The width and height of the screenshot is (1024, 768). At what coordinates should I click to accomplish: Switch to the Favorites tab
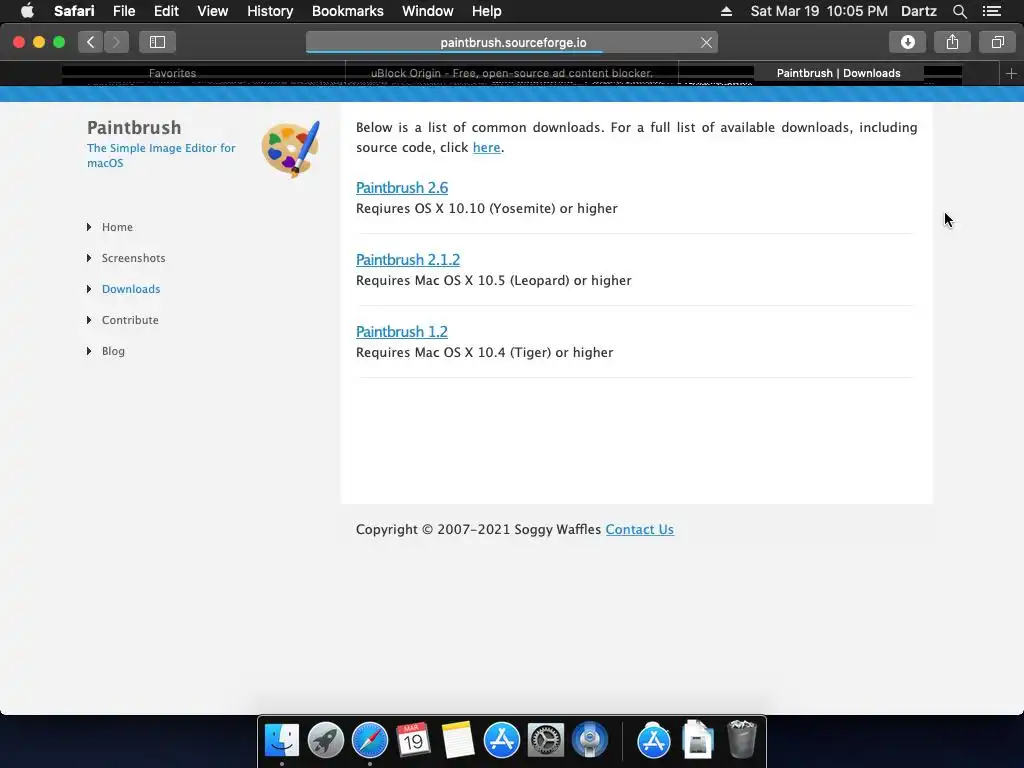pyautogui.click(x=172, y=73)
